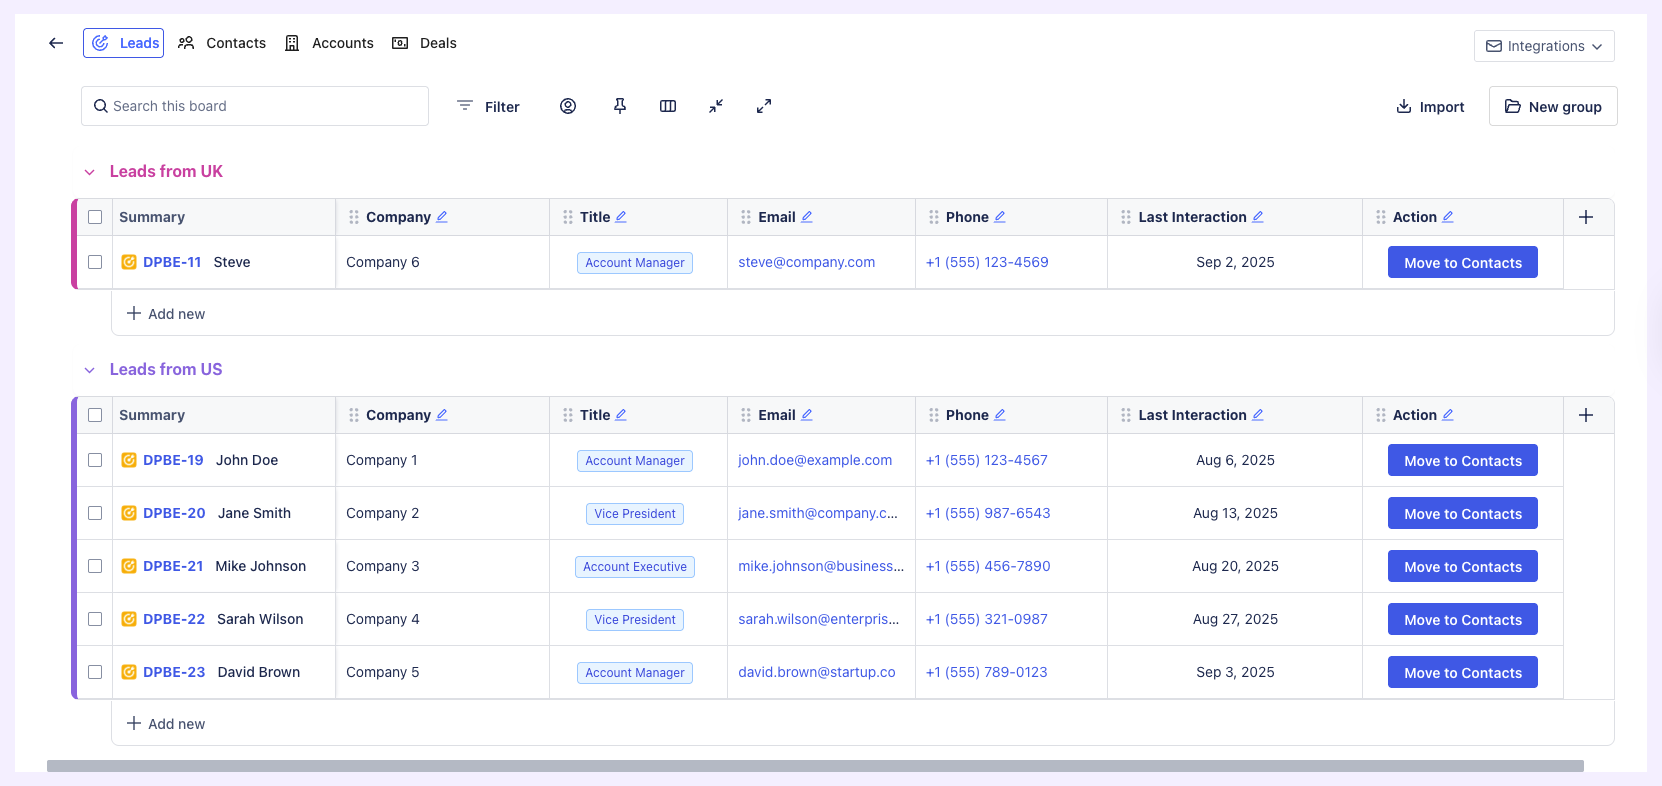Open the DPBE-21 lead link

click(173, 566)
